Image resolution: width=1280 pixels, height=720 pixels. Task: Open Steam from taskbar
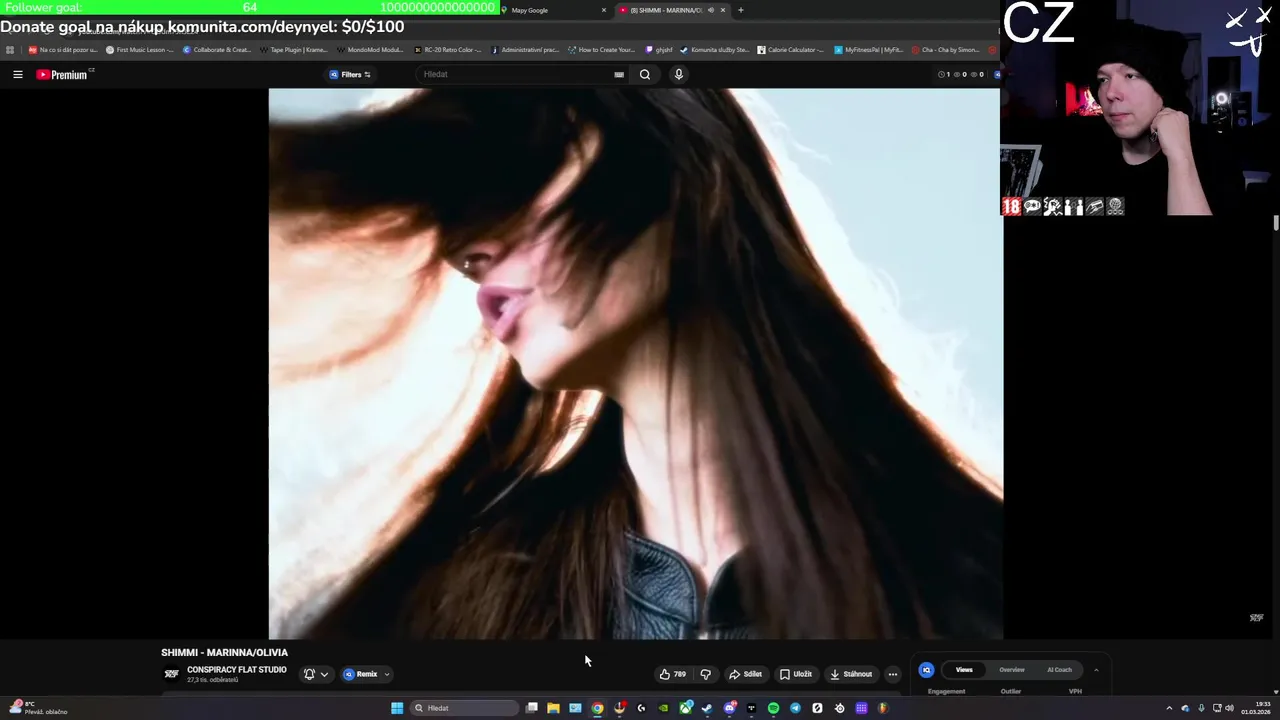click(x=707, y=708)
